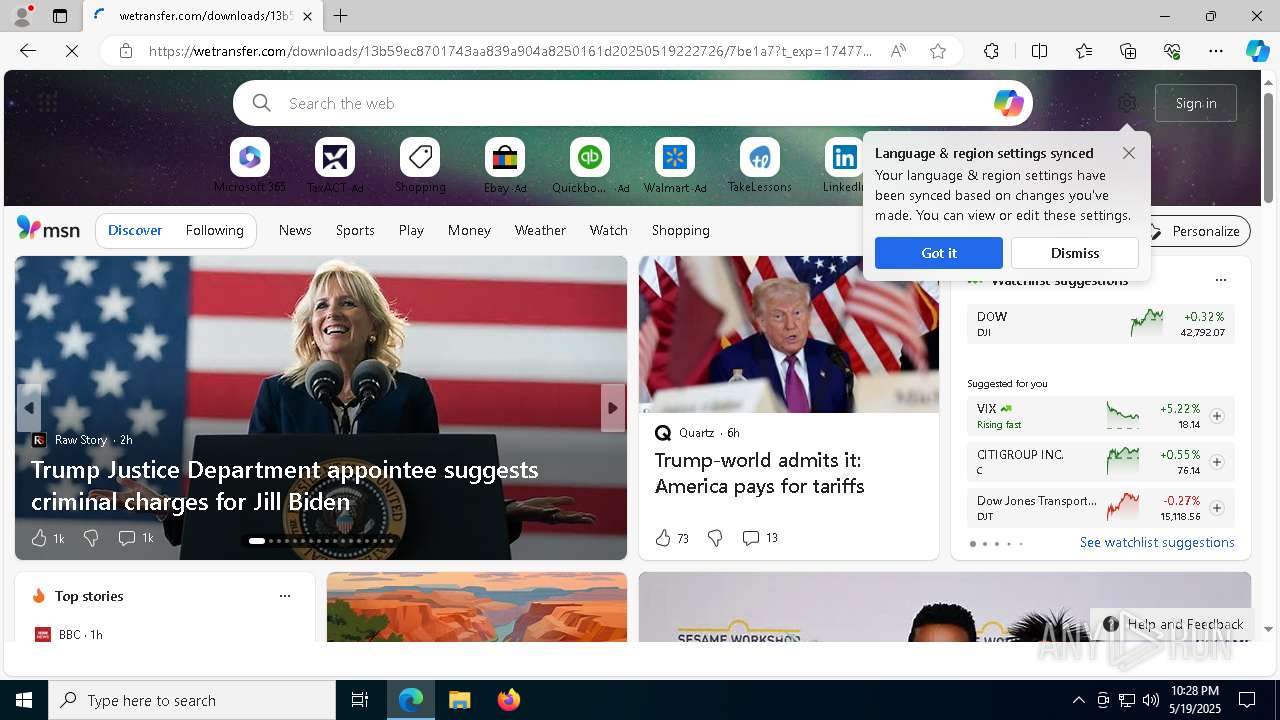Open See watchlist suggestions link
Viewport: 1280px width, 720px height.
pos(1157,542)
